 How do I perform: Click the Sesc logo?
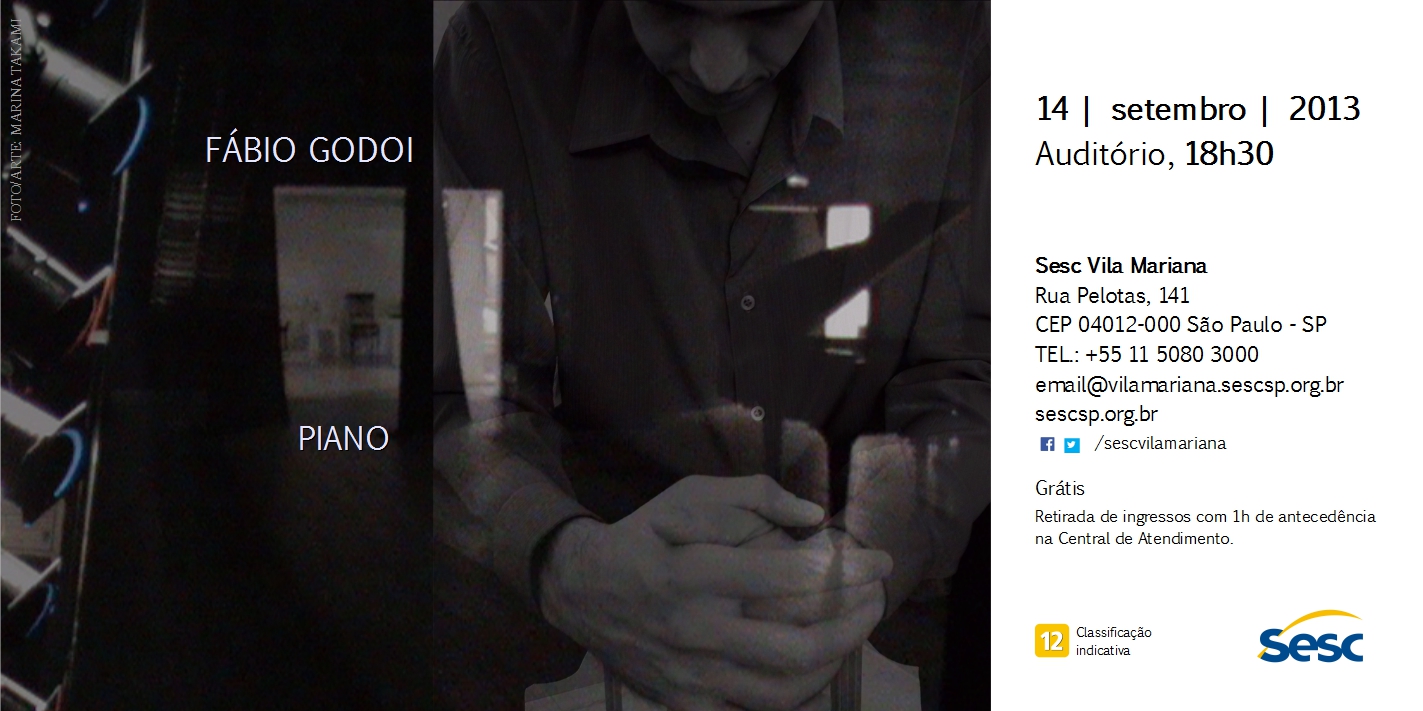tap(1311, 637)
